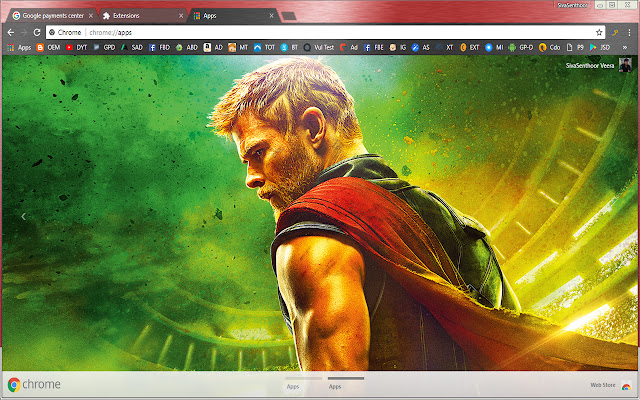The height and width of the screenshot is (400, 640).
Task: Open the P9 page bookmark
Action: pos(575,47)
